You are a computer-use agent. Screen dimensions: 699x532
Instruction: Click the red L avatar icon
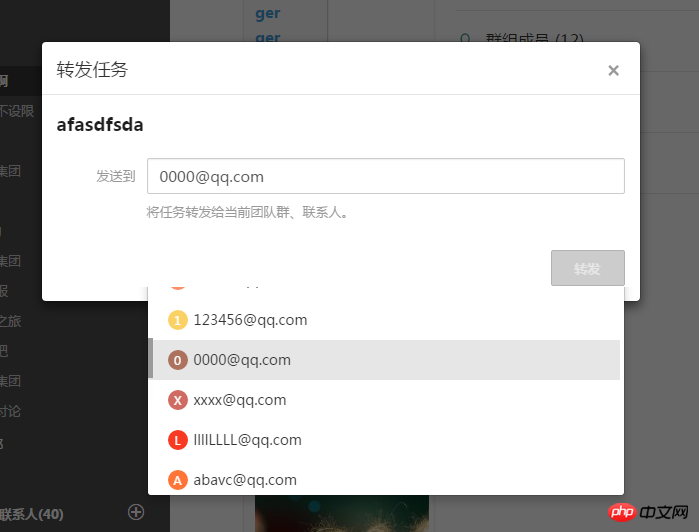pyautogui.click(x=177, y=440)
